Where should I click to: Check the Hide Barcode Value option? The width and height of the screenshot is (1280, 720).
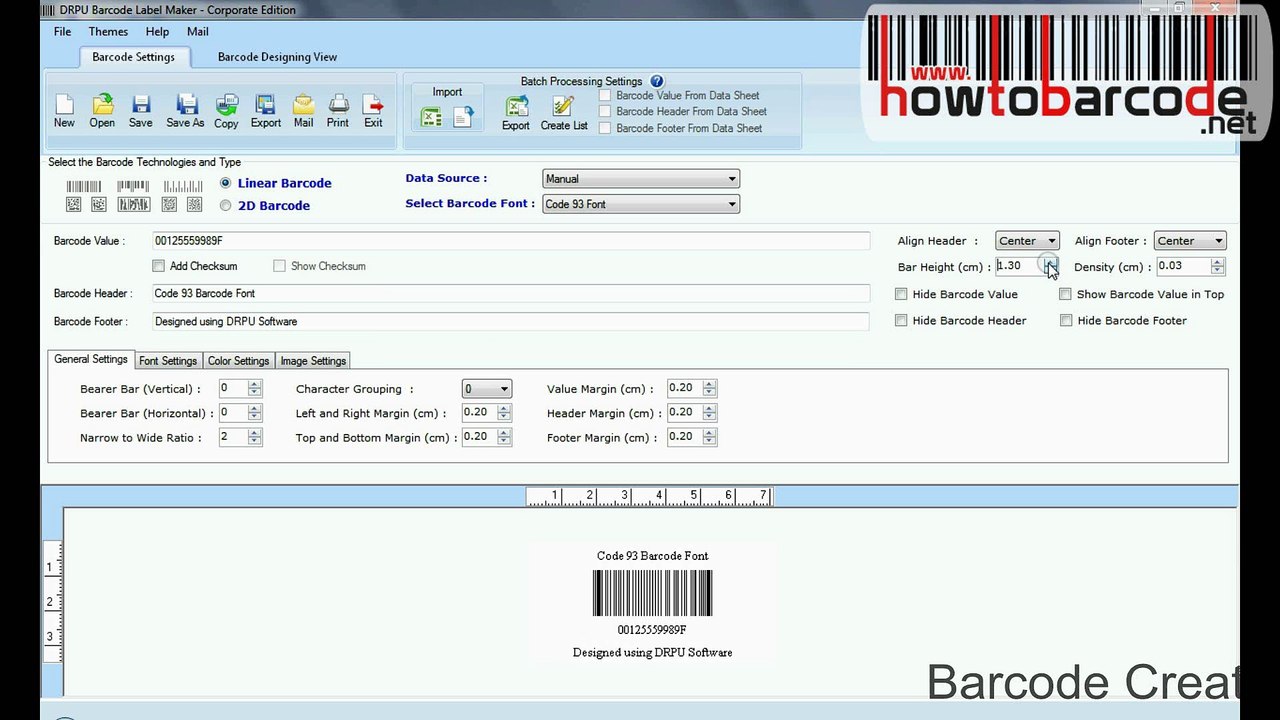click(x=901, y=294)
